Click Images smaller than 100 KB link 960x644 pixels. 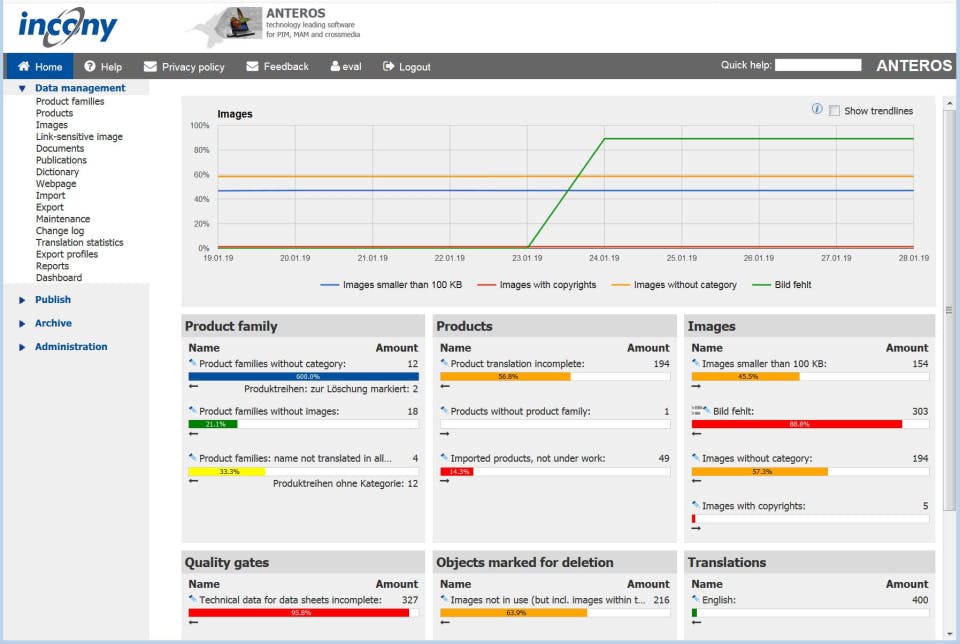point(764,364)
